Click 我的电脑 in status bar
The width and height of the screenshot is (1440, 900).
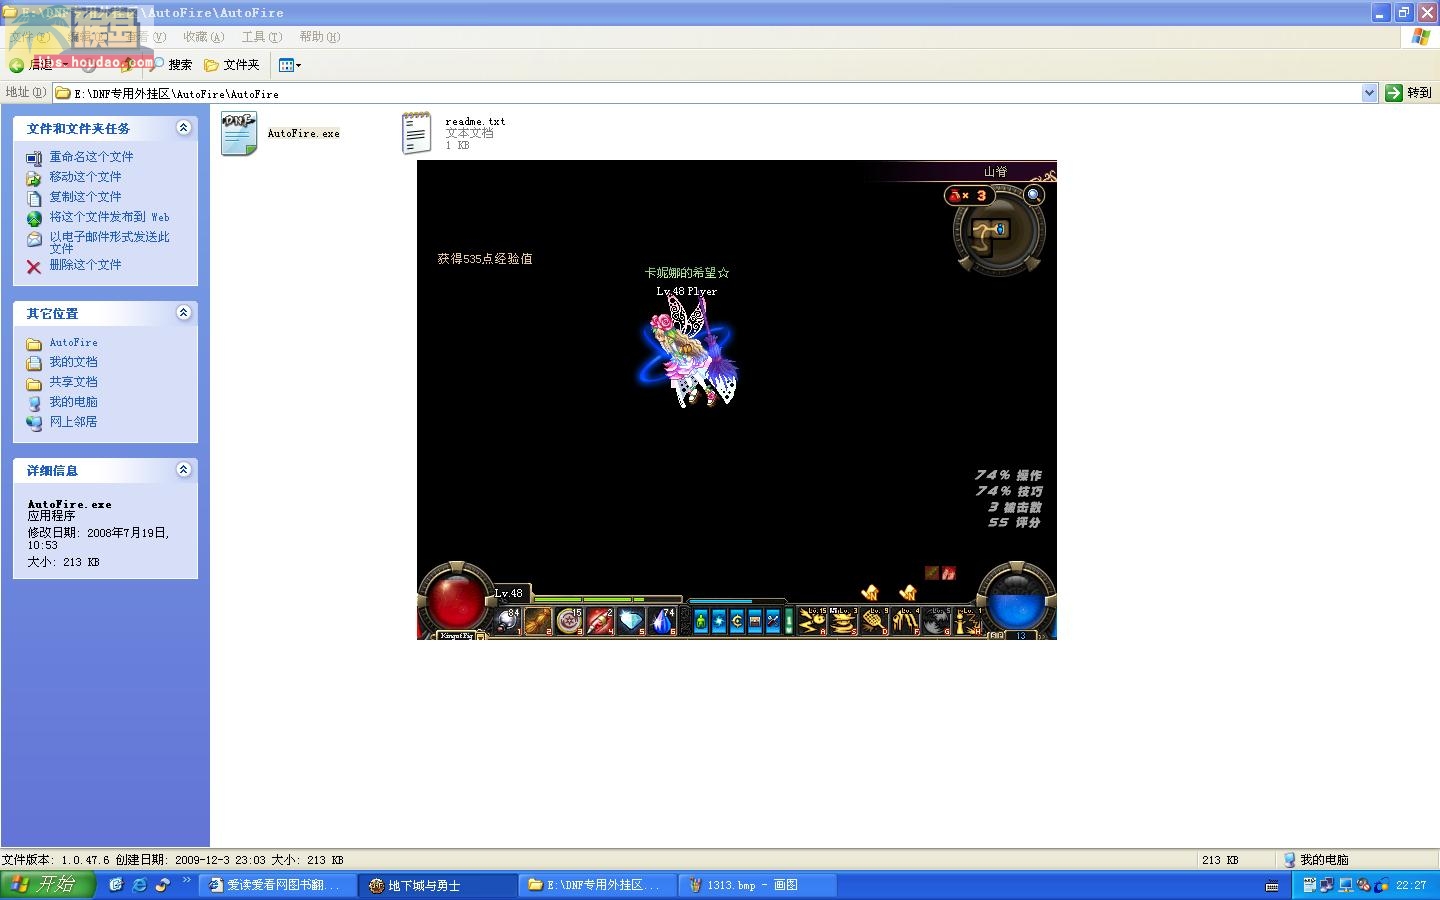[x=1316, y=860]
